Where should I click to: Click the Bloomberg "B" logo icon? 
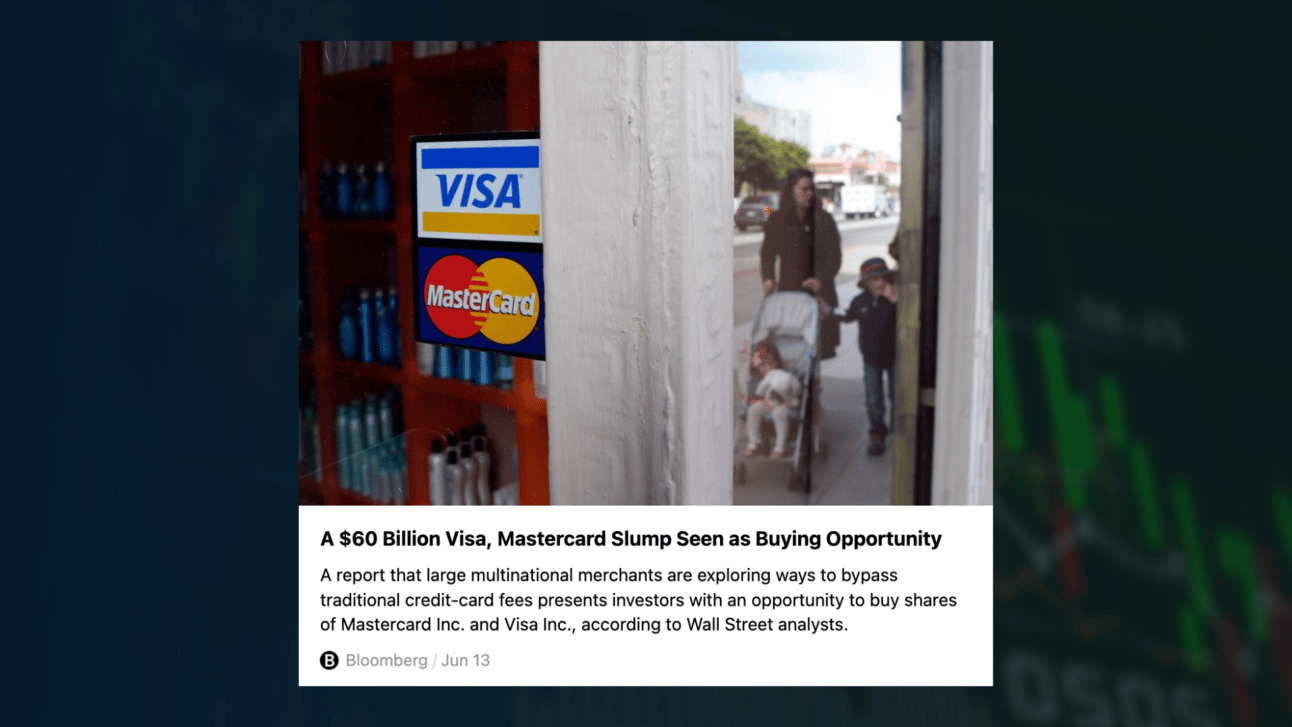tap(329, 660)
